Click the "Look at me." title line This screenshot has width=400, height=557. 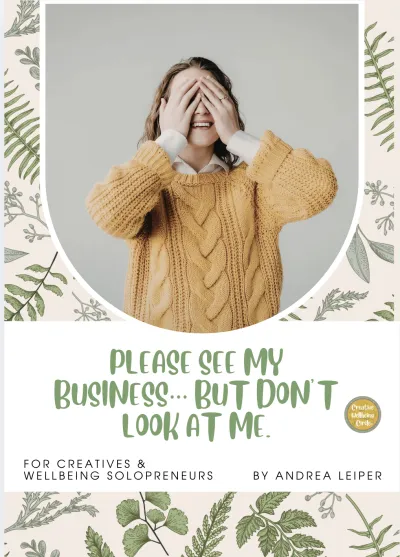[x=196, y=425]
